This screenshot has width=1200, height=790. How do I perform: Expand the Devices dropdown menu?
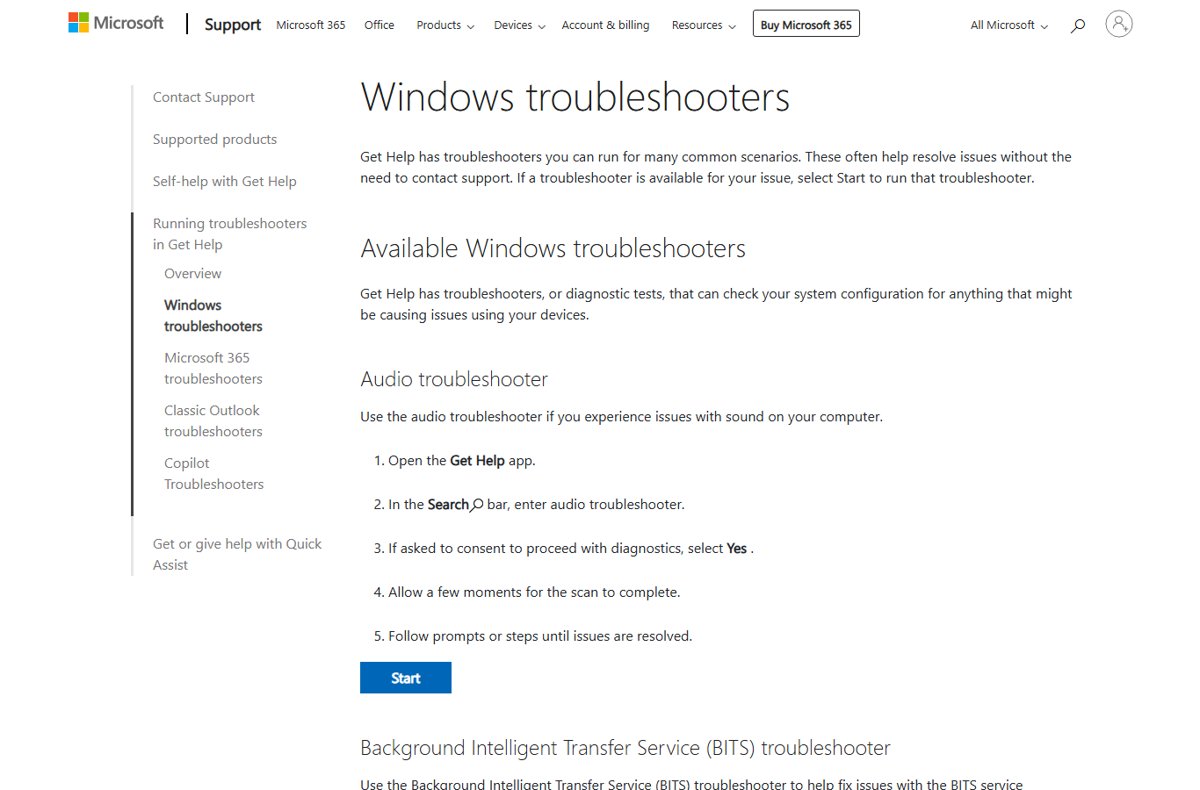(520, 25)
